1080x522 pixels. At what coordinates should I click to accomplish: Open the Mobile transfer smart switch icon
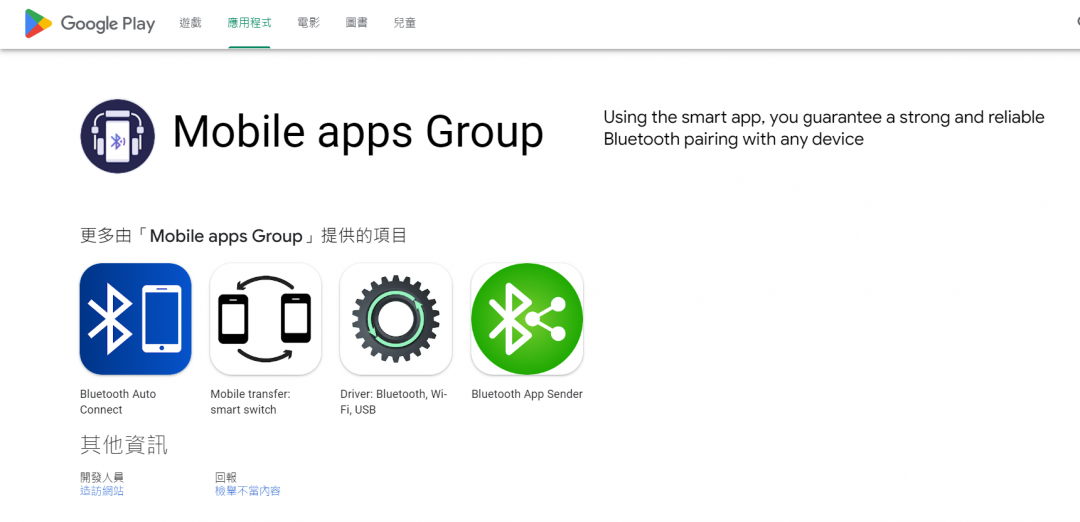[x=266, y=319]
